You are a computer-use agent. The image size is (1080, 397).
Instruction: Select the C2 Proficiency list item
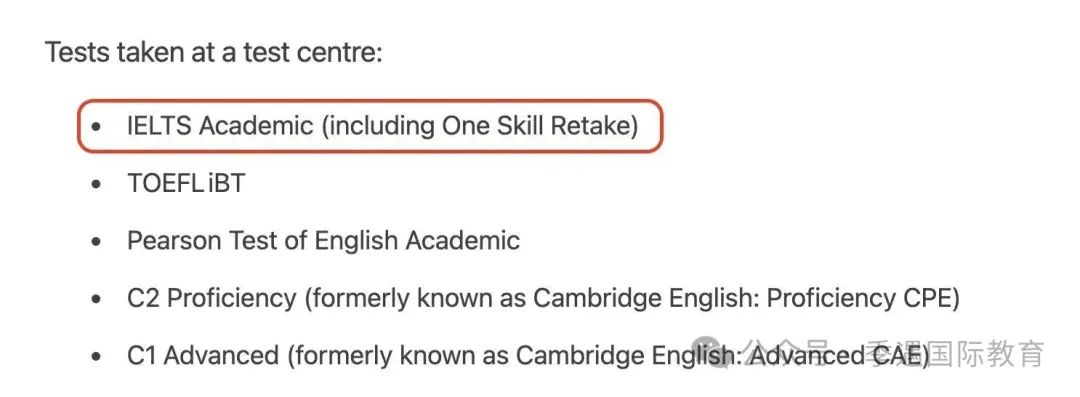[x=543, y=298]
